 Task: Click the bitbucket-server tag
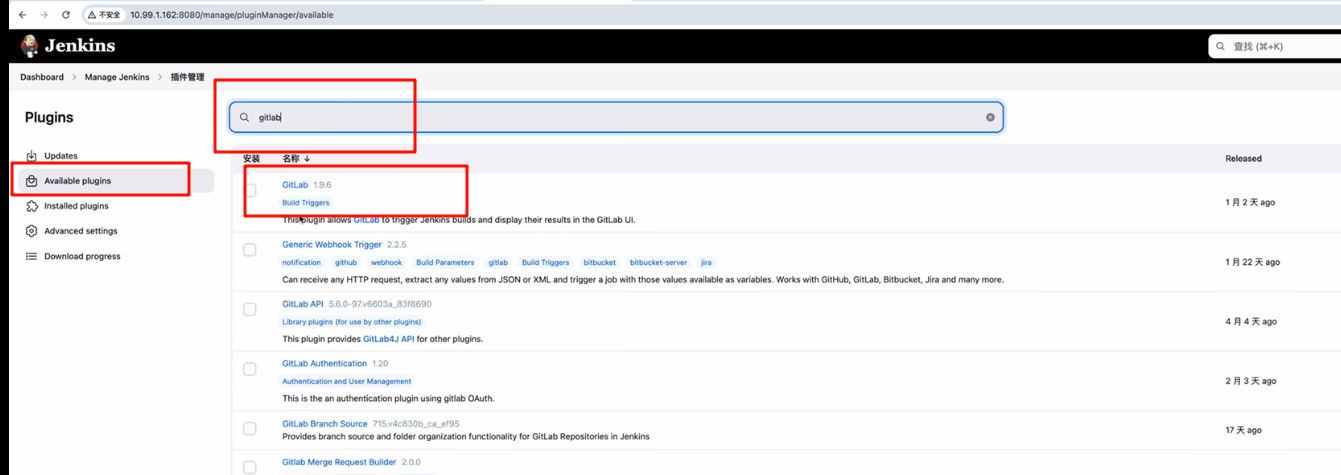tap(659, 263)
